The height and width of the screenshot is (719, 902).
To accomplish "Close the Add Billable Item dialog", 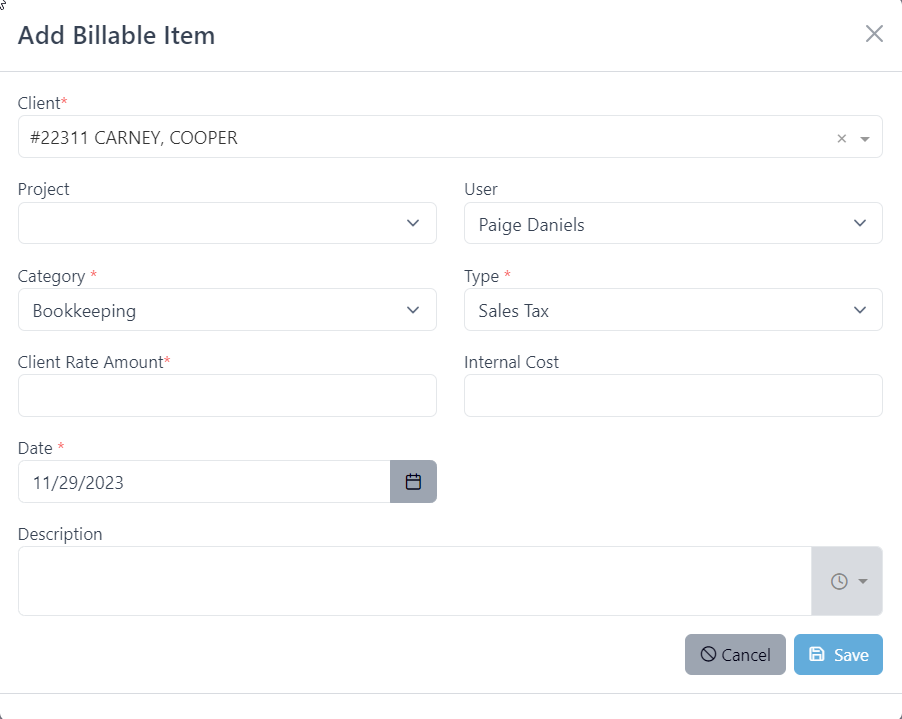I will coord(873,33).
